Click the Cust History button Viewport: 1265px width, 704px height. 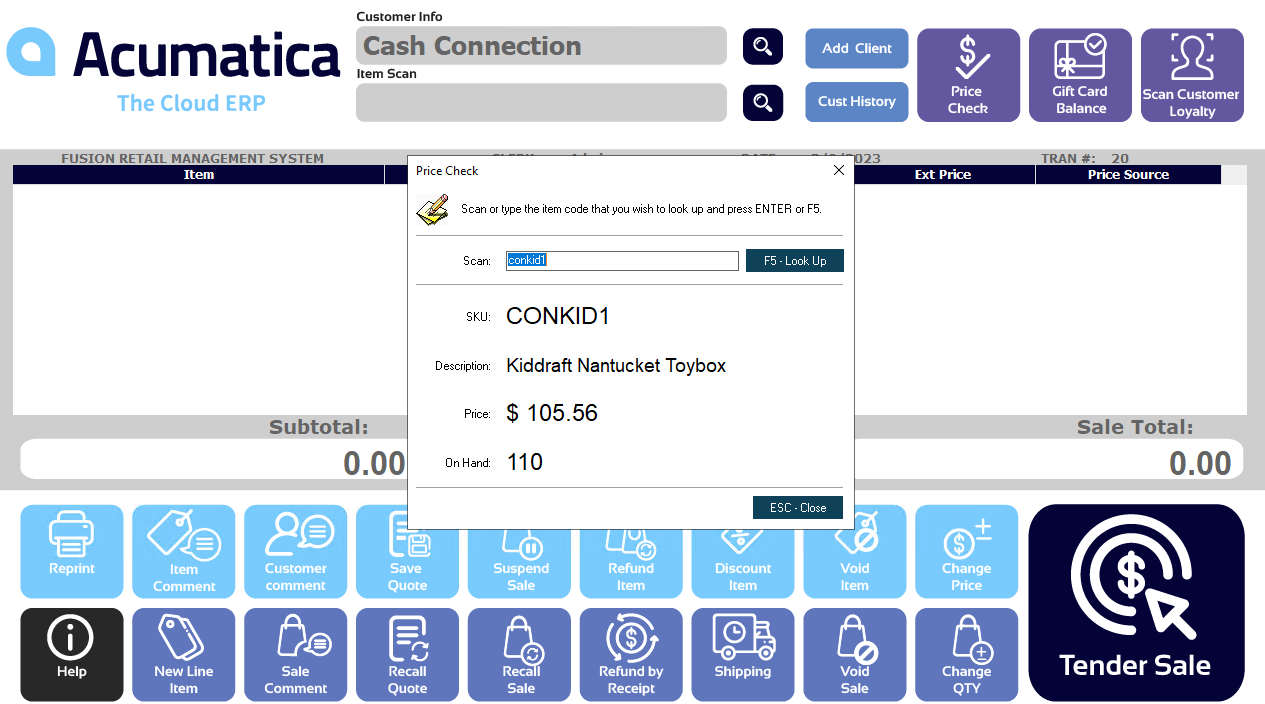857,101
